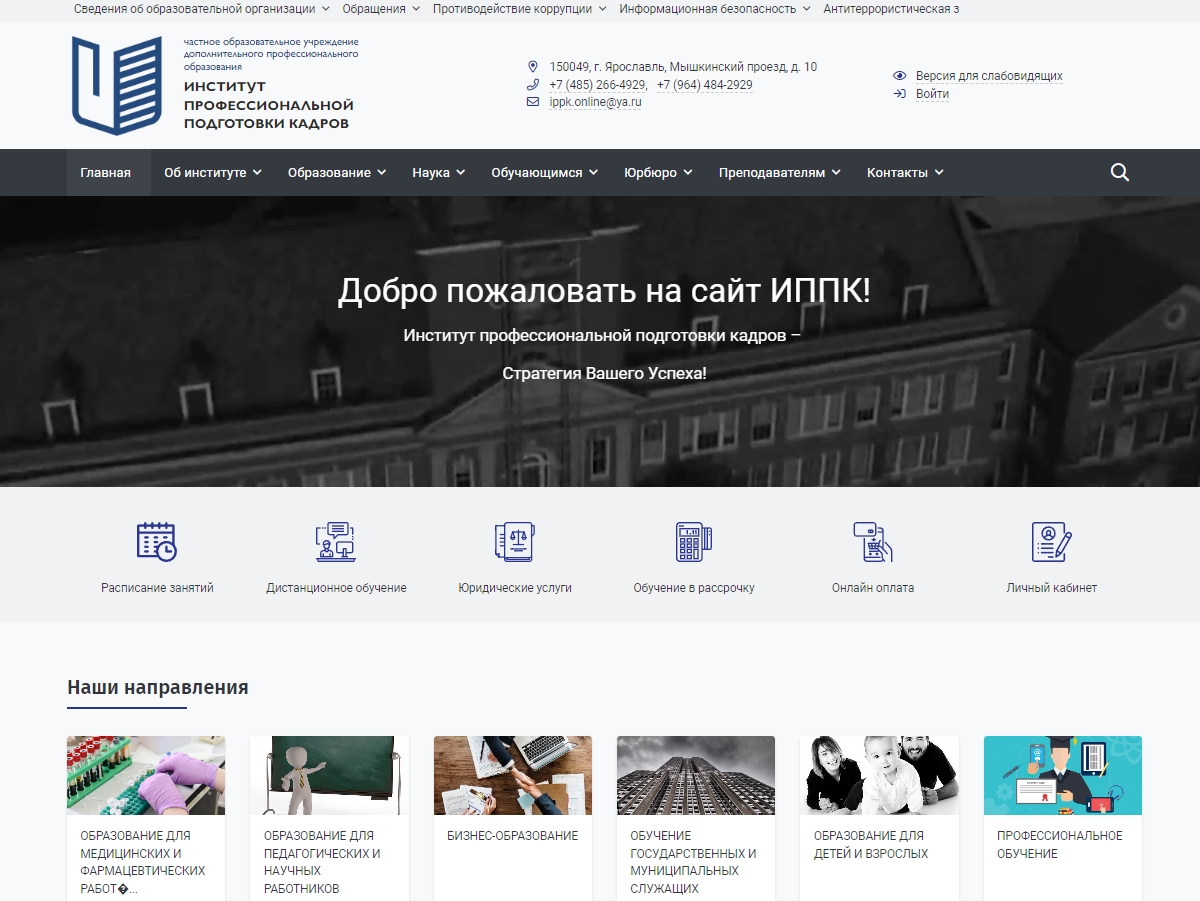Open the Онлайн оплата icon
This screenshot has height=901, width=1200.
click(x=873, y=541)
